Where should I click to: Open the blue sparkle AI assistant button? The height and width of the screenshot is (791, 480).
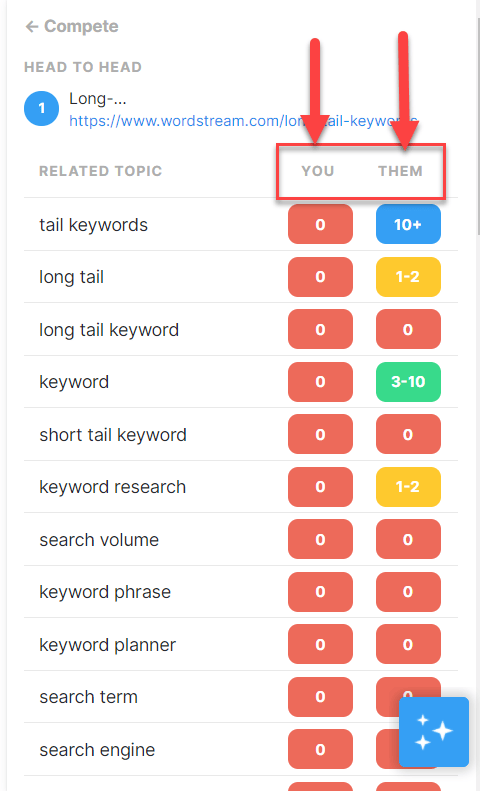[434, 732]
